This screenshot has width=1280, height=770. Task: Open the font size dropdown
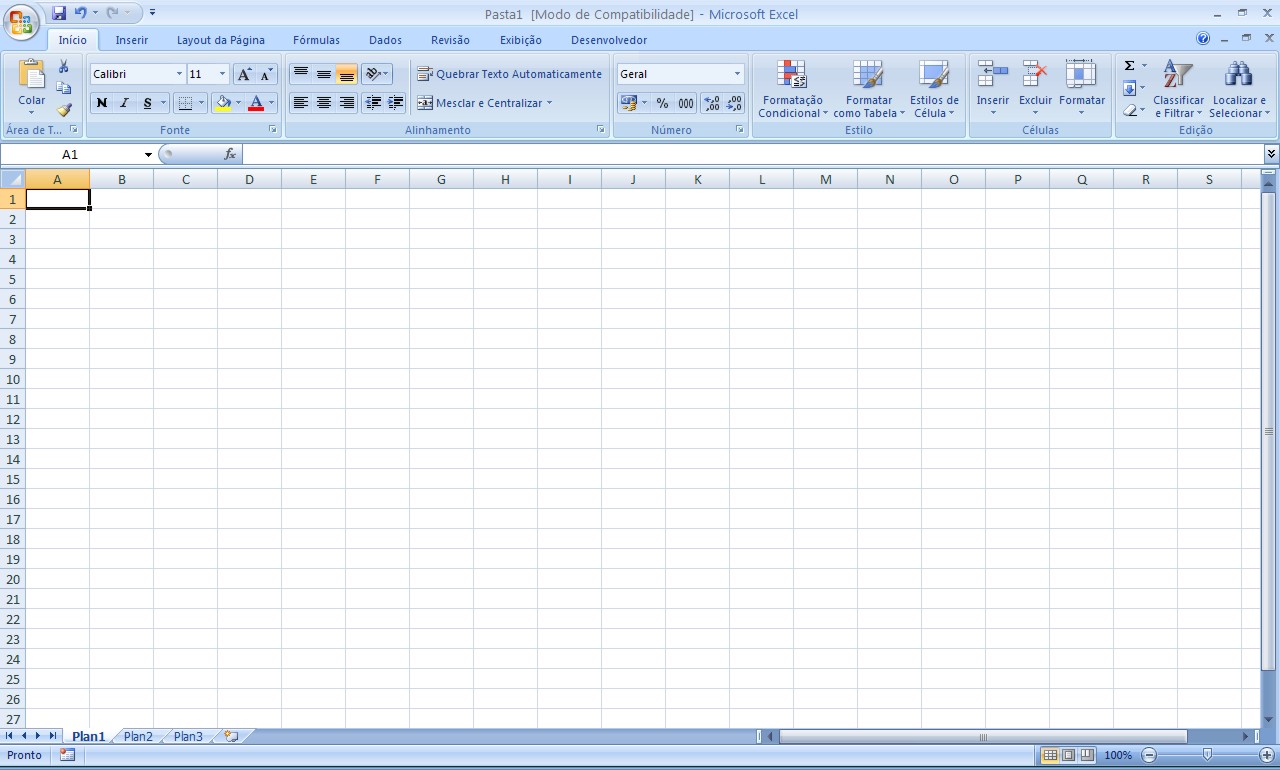point(221,73)
